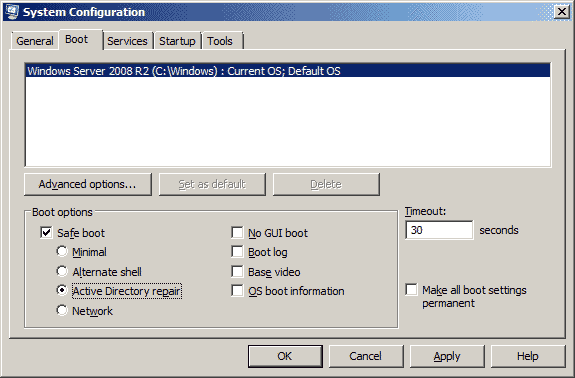Choose the Minimal safe boot option
Viewport: 575px width, 378px height.
[x=62, y=252]
